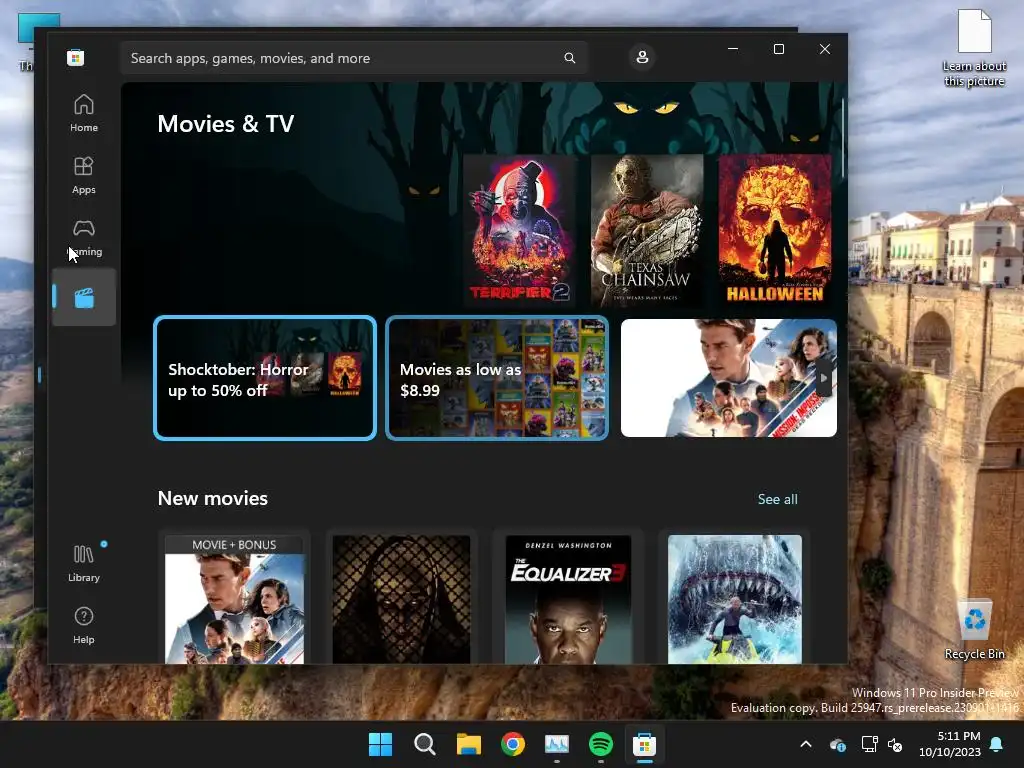This screenshot has width=1024, height=768.
Task: Click the network display tray icon
Action: click(x=869, y=744)
